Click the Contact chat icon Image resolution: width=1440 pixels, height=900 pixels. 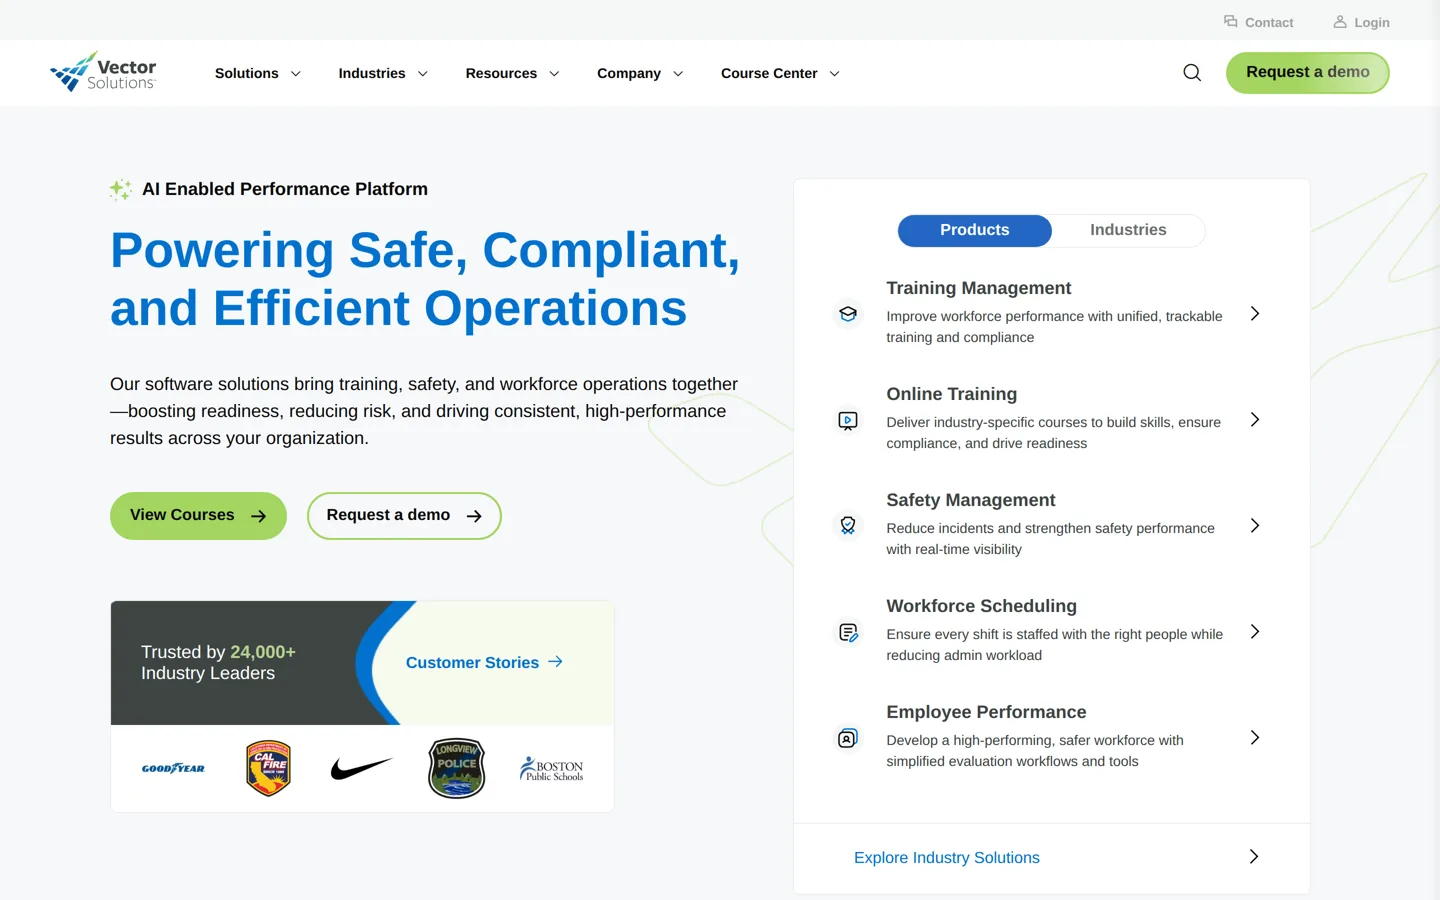click(1231, 21)
